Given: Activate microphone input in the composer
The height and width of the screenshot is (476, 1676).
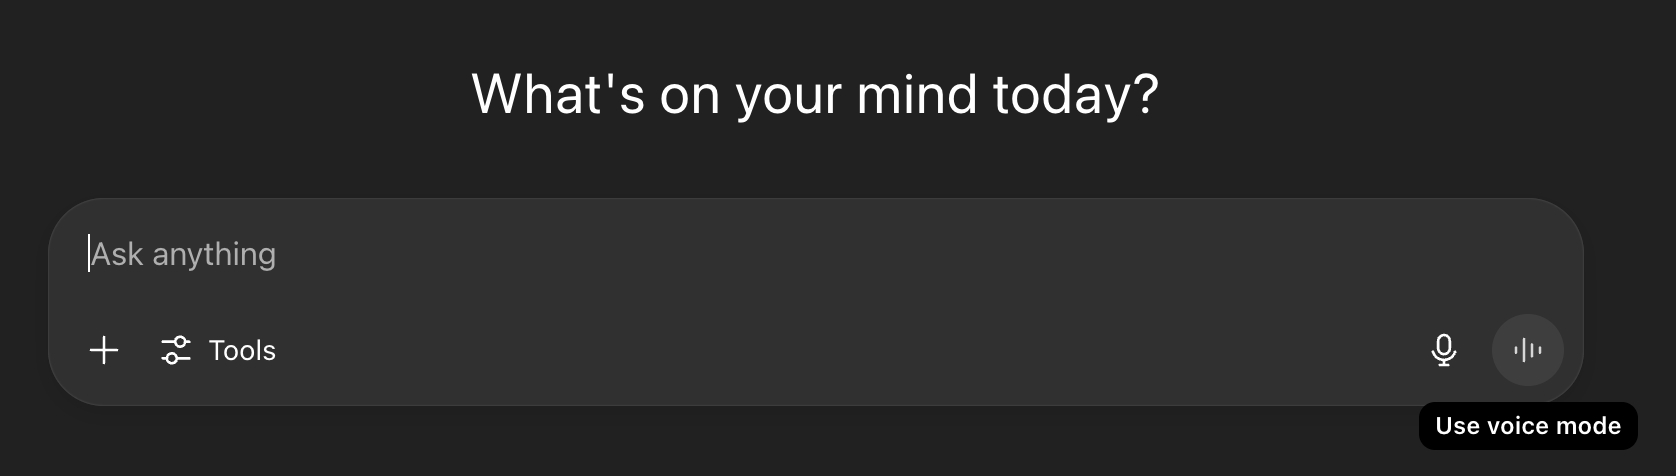Looking at the screenshot, I should tap(1443, 350).
